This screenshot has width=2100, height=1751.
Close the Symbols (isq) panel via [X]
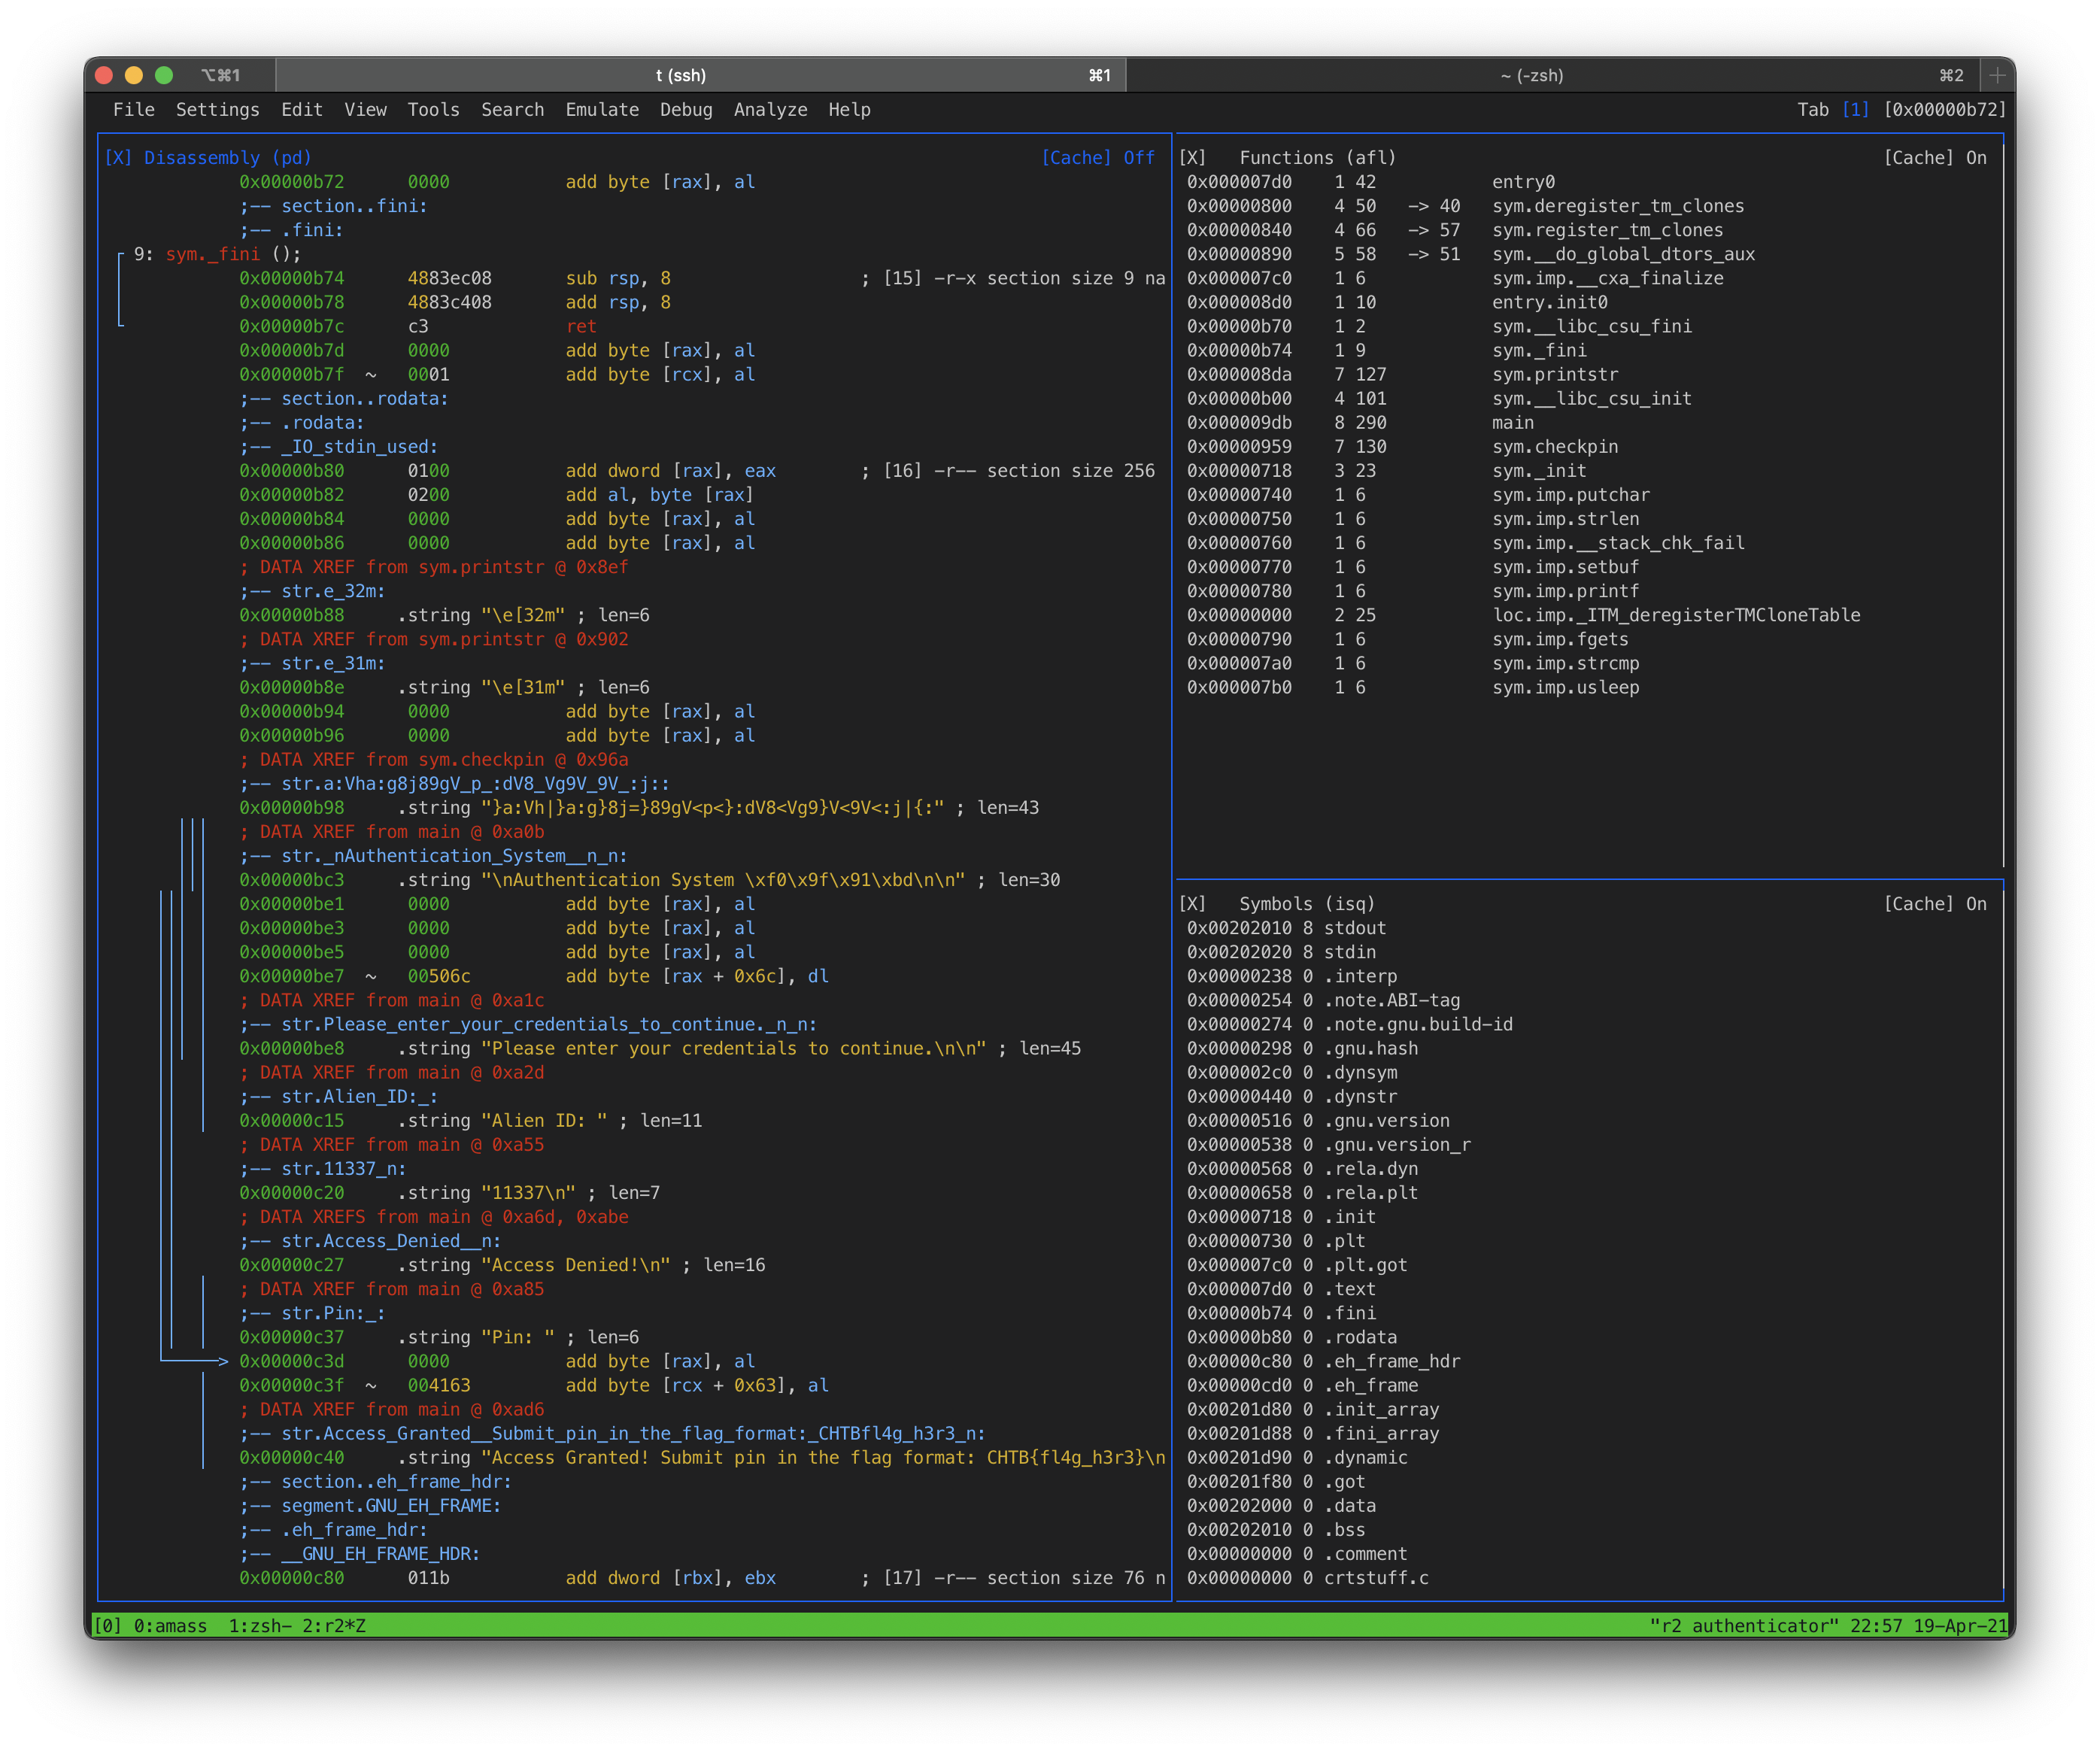point(1192,903)
